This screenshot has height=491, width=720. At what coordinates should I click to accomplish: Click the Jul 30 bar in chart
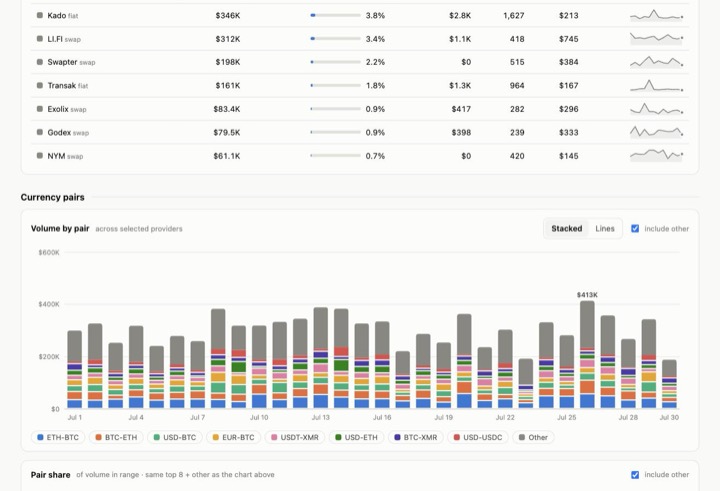click(x=669, y=384)
